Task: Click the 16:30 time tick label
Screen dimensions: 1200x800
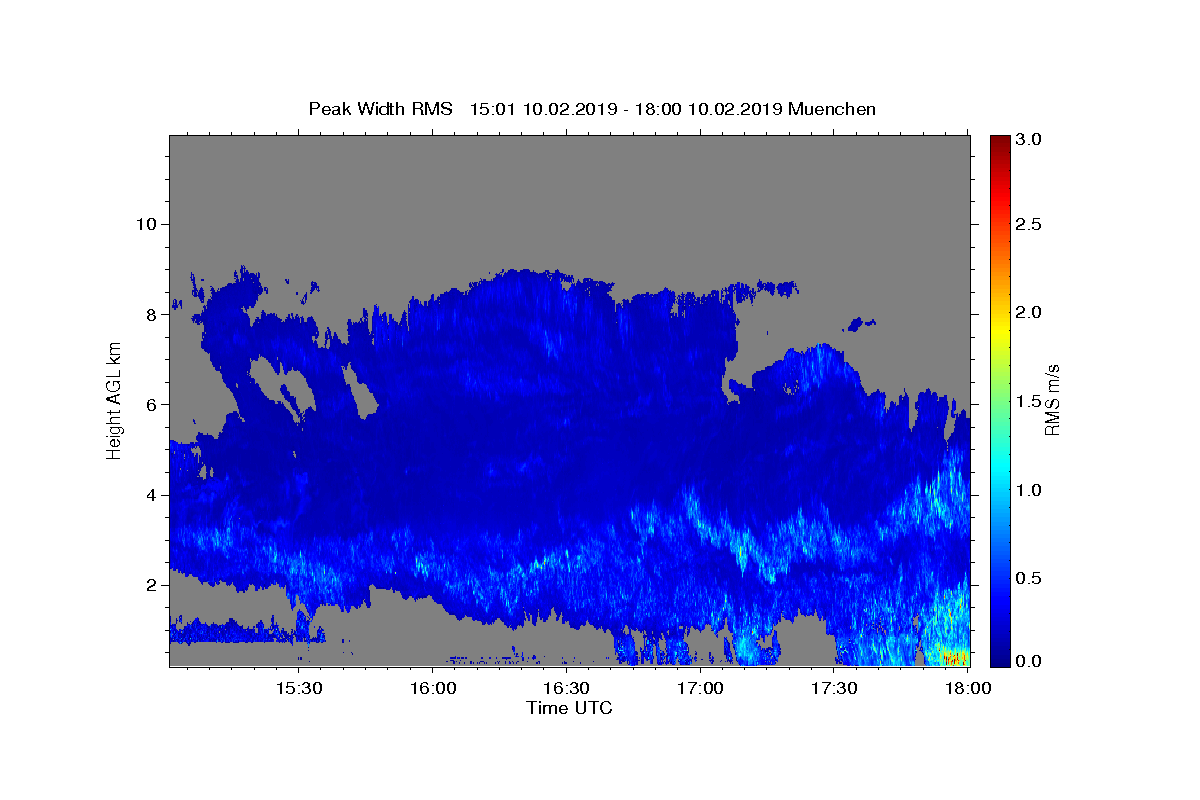Action: [566, 689]
